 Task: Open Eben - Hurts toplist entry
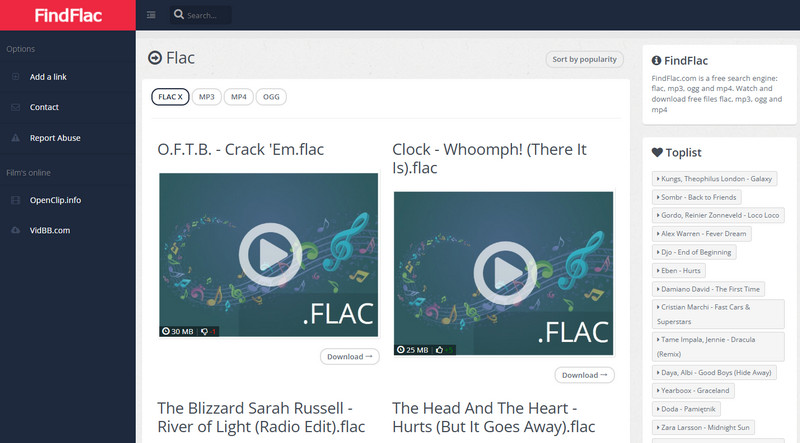click(x=679, y=270)
